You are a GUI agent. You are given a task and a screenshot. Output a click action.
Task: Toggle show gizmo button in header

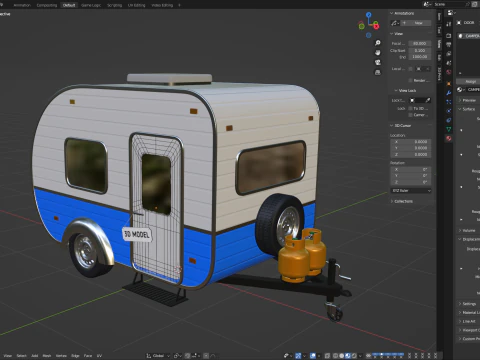coord(298,356)
